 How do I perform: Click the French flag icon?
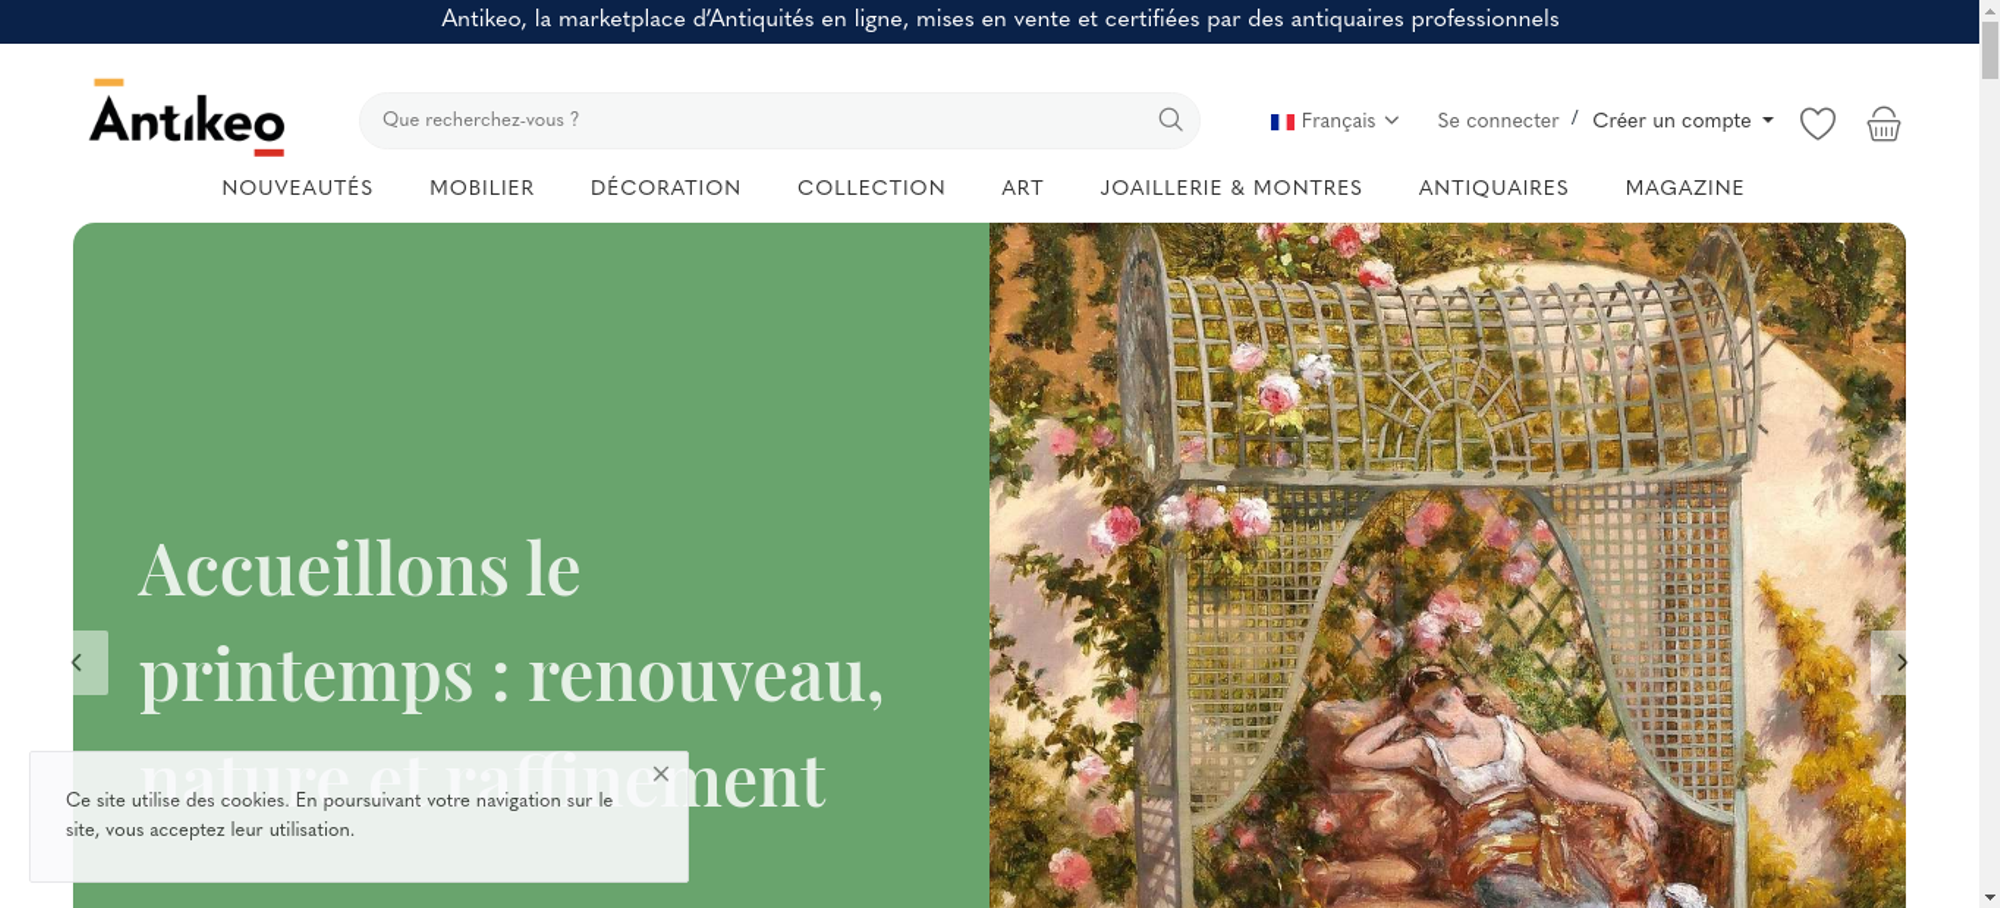pos(1282,122)
